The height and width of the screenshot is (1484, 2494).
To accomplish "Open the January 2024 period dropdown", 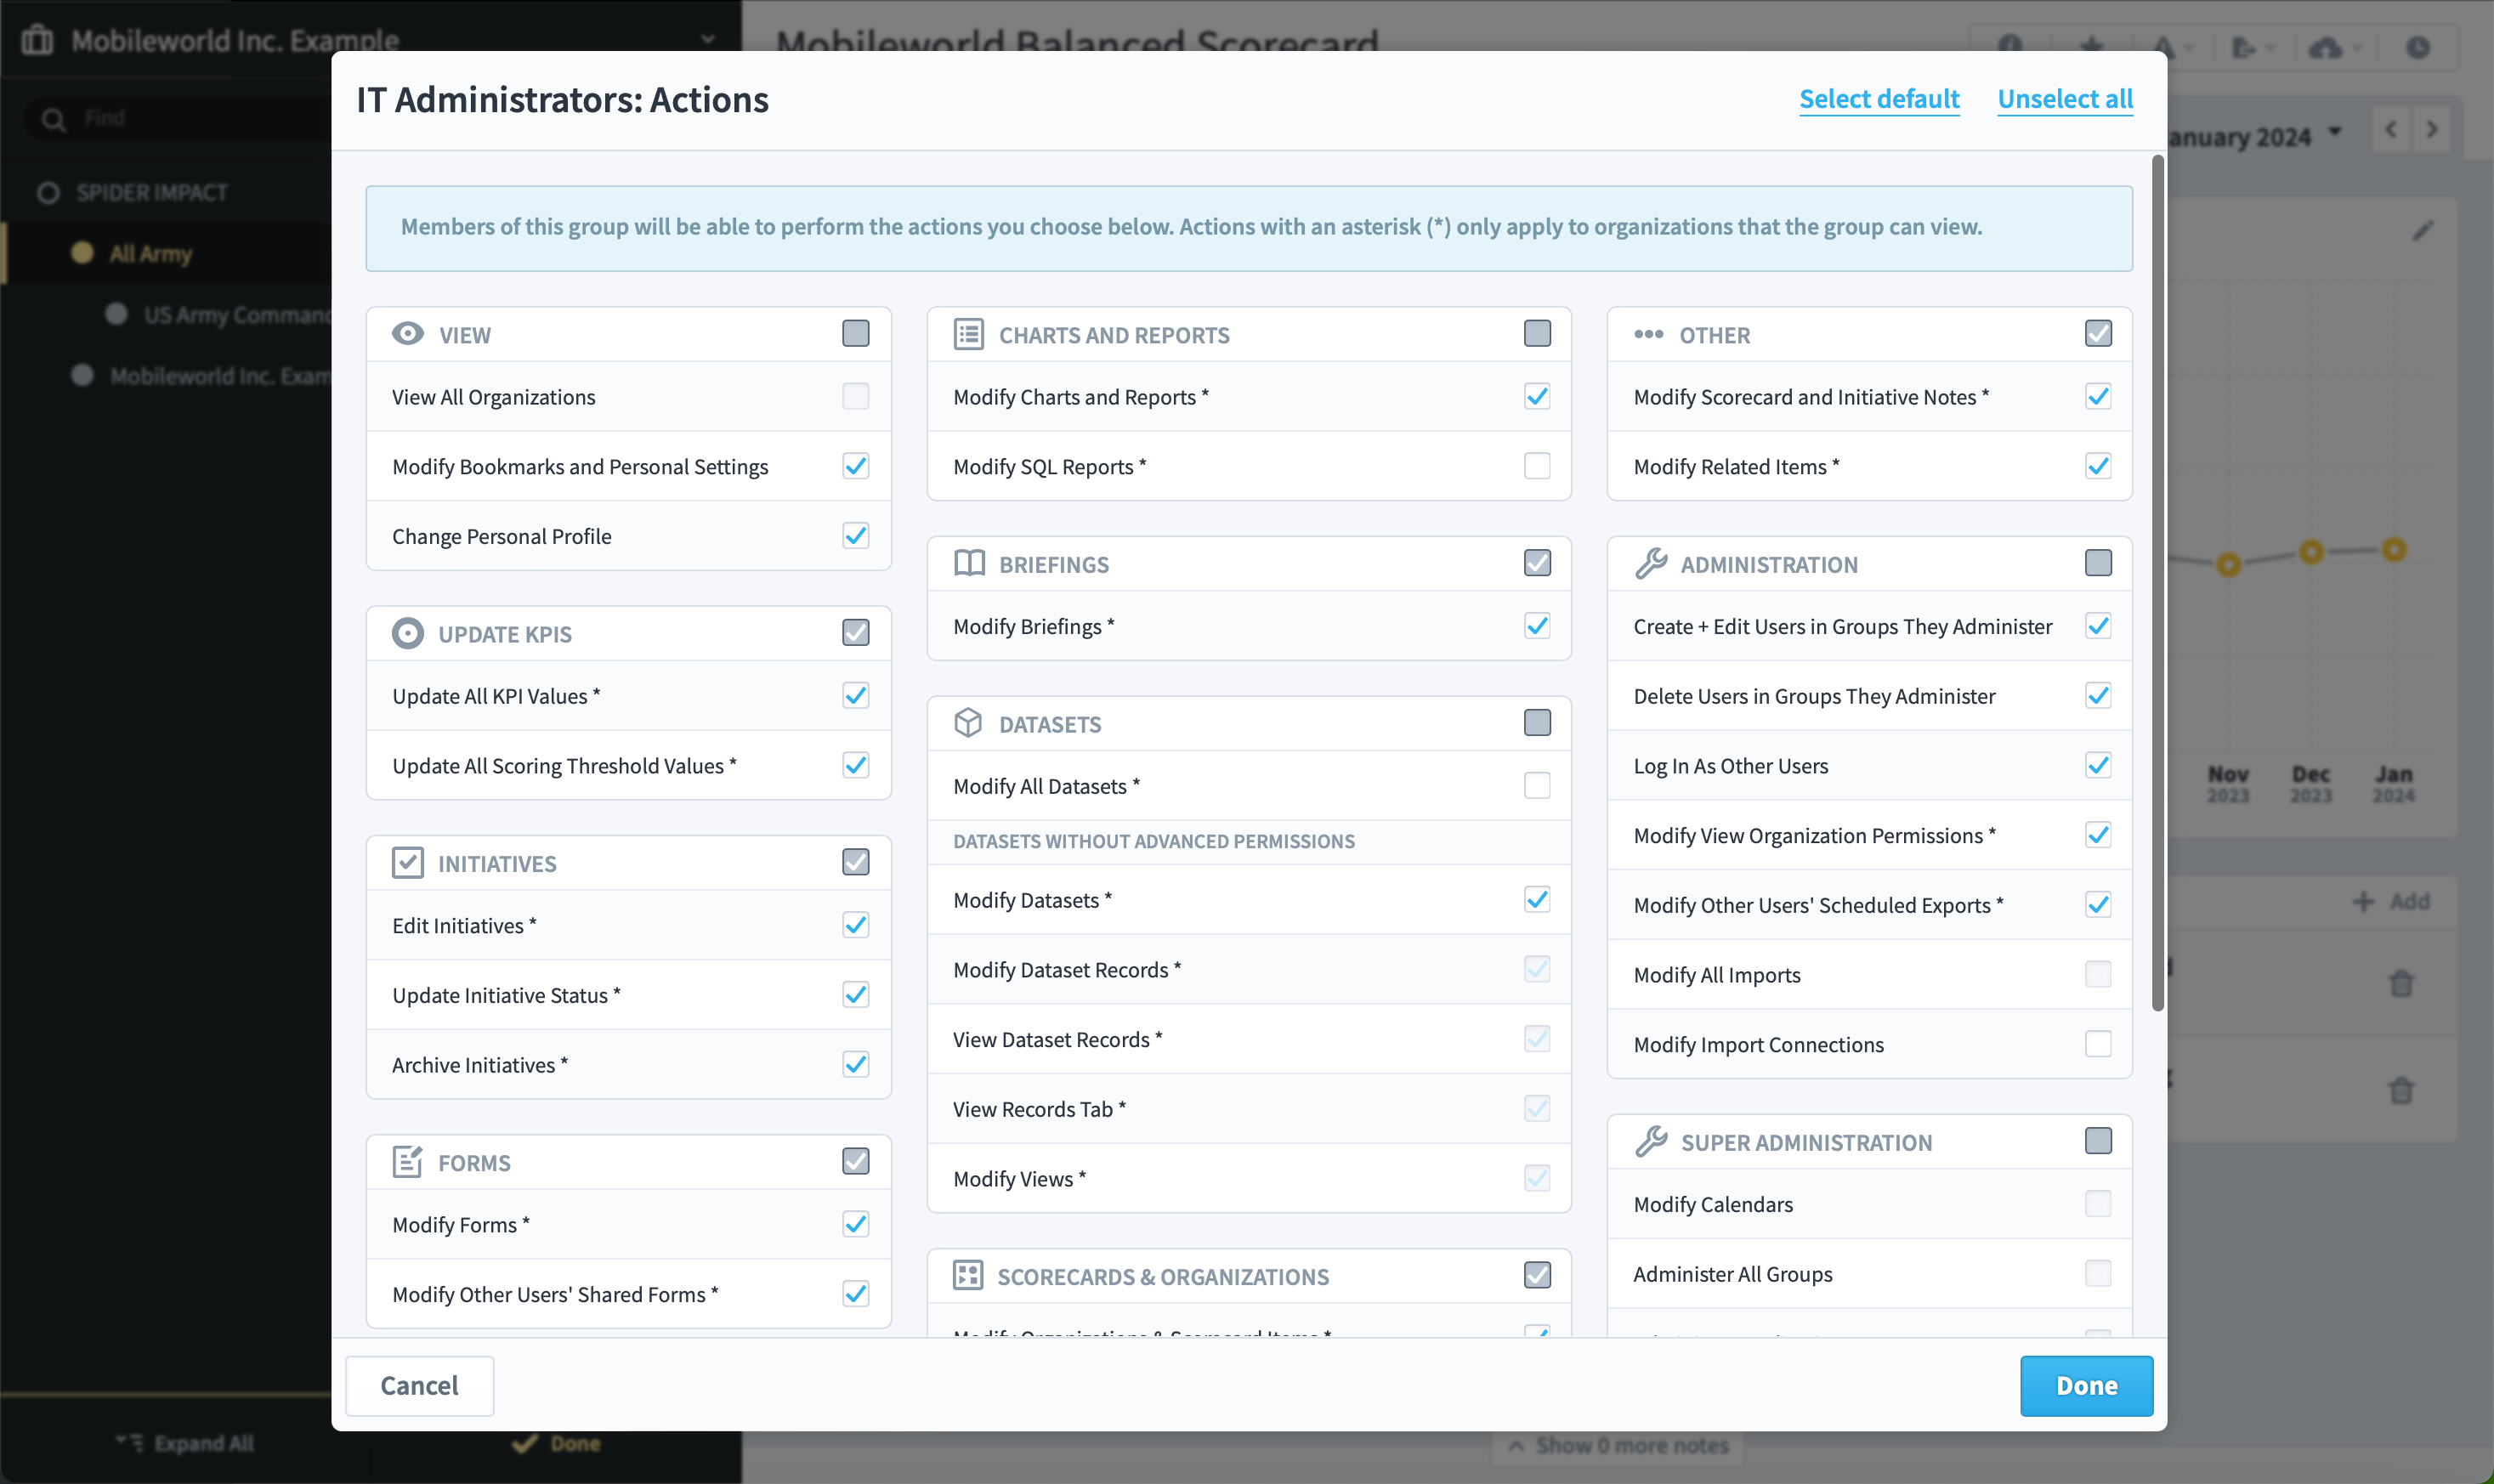I will 2255,136.
